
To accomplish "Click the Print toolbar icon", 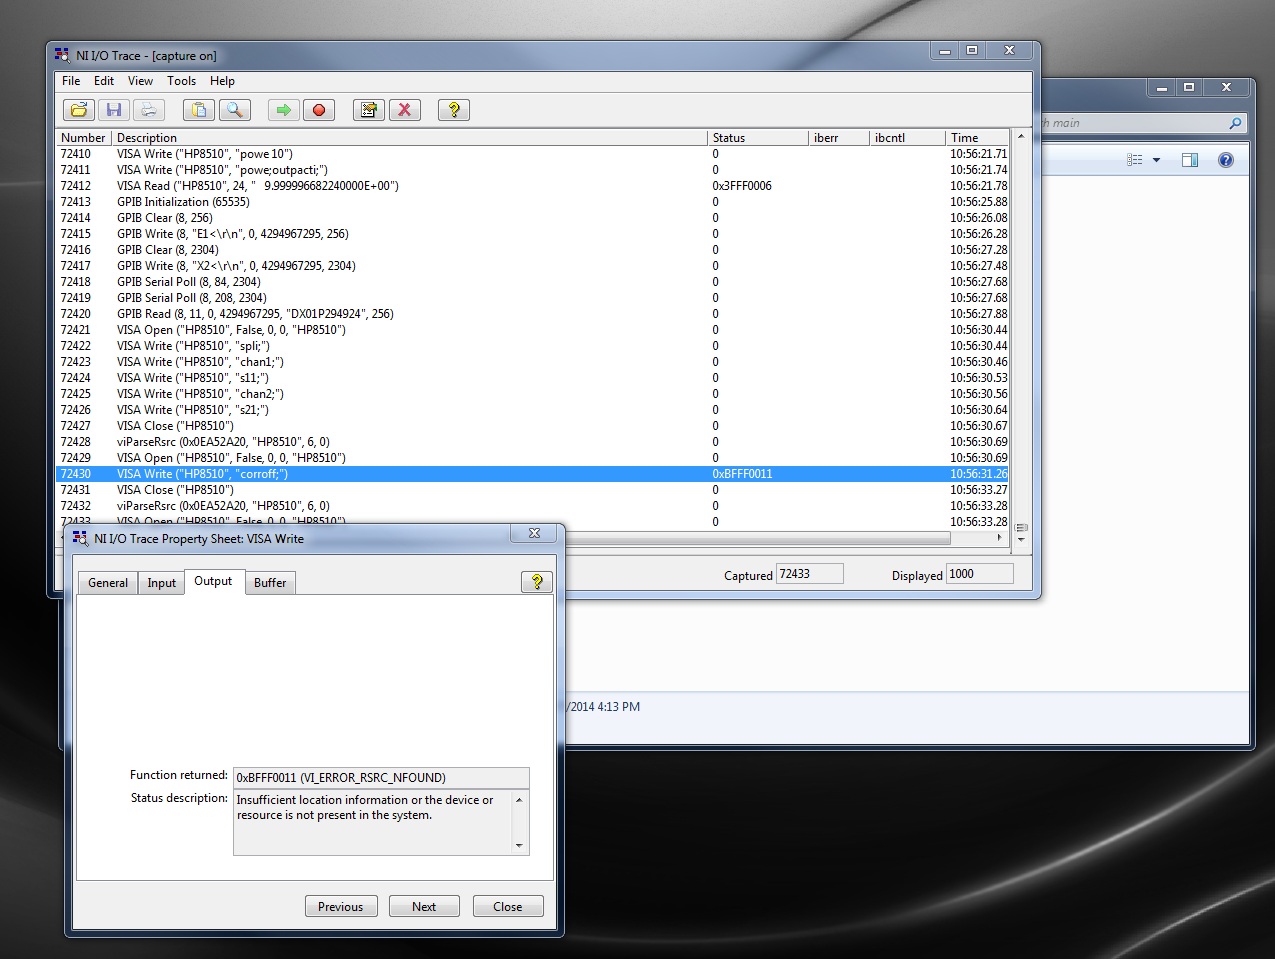I will [147, 110].
